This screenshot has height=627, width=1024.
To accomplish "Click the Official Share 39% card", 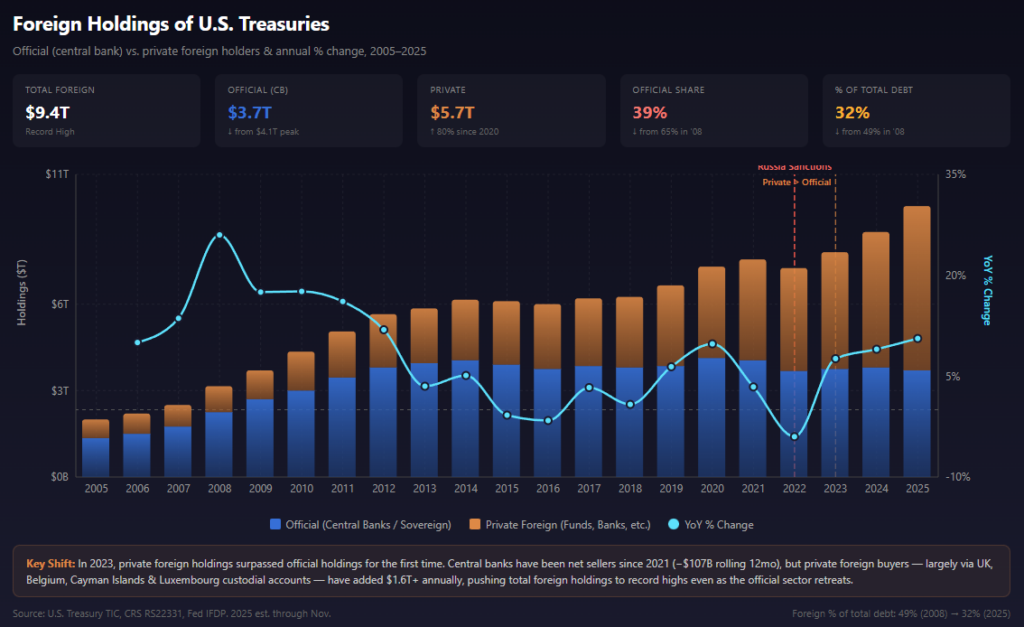I will pos(714,110).
